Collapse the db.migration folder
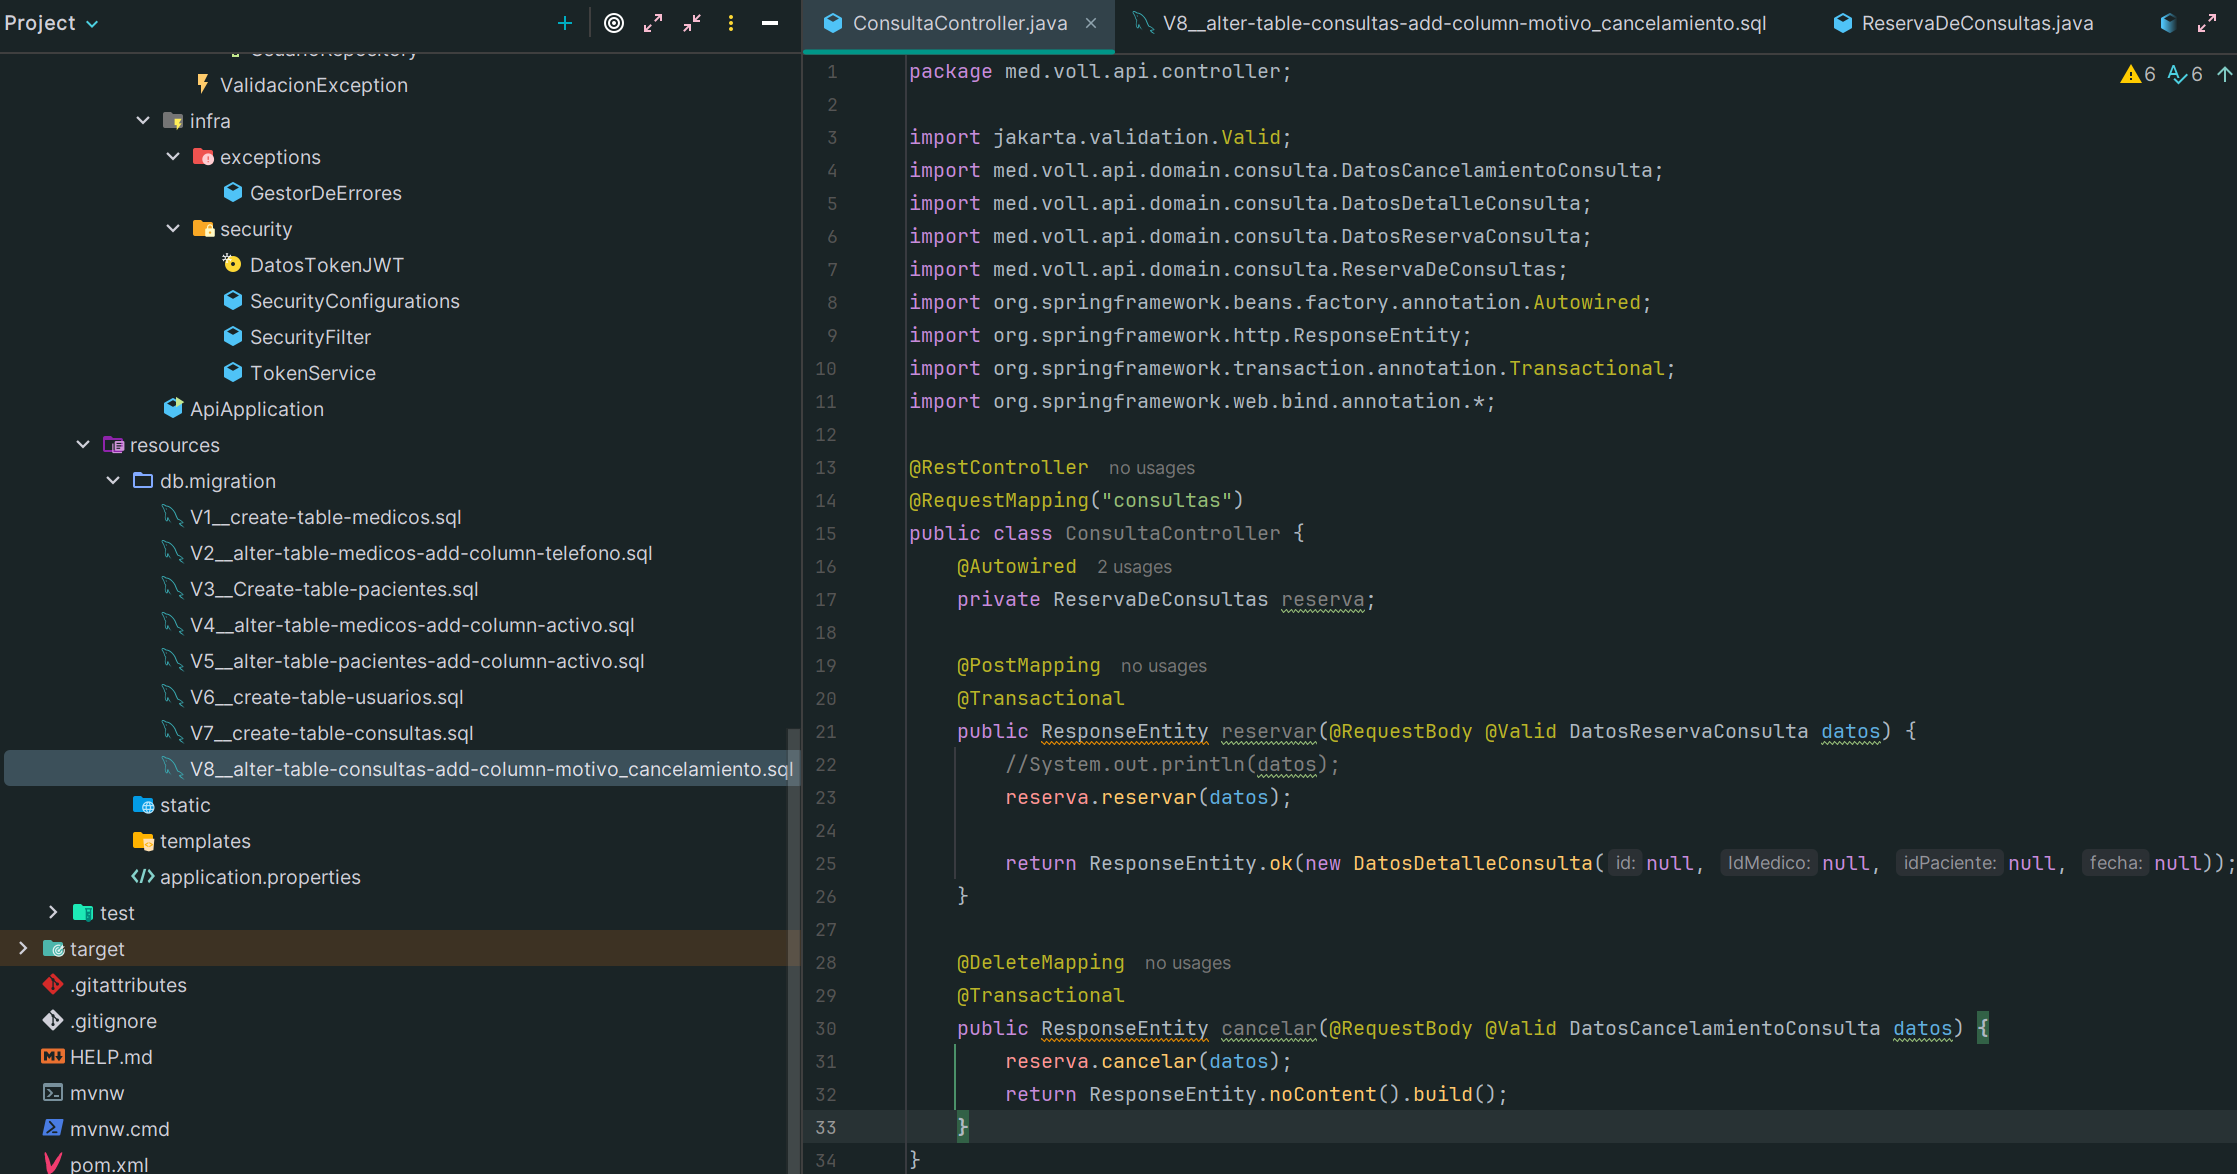The width and height of the screenshot is (2237, 1174). pyautogui.click(x=113, y=481)
